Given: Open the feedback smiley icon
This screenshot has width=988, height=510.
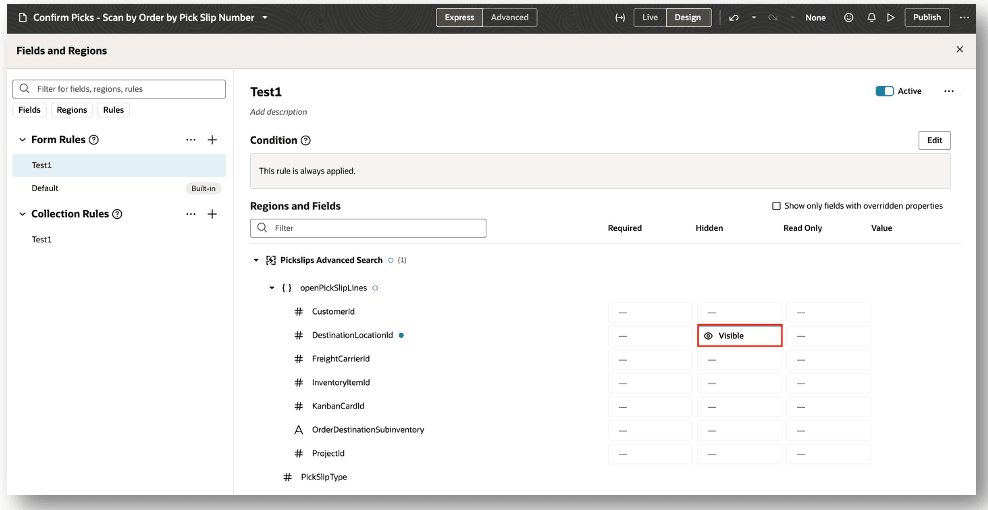Looking at the screenshot, I should point(850,17).
